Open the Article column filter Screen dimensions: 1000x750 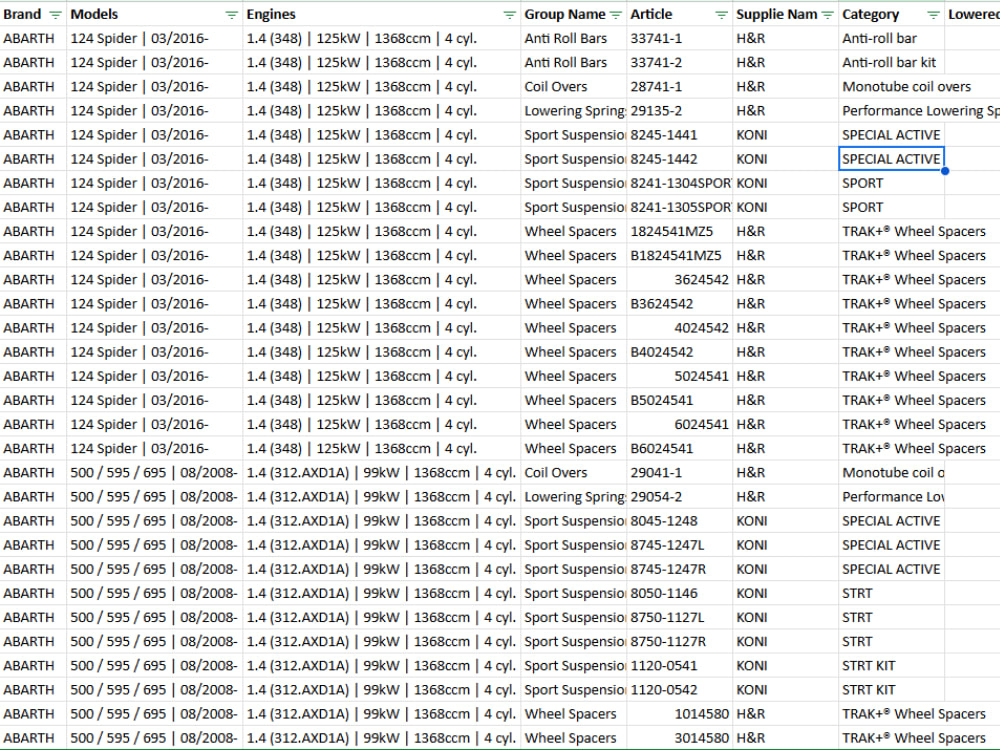(x=721, y=15)
